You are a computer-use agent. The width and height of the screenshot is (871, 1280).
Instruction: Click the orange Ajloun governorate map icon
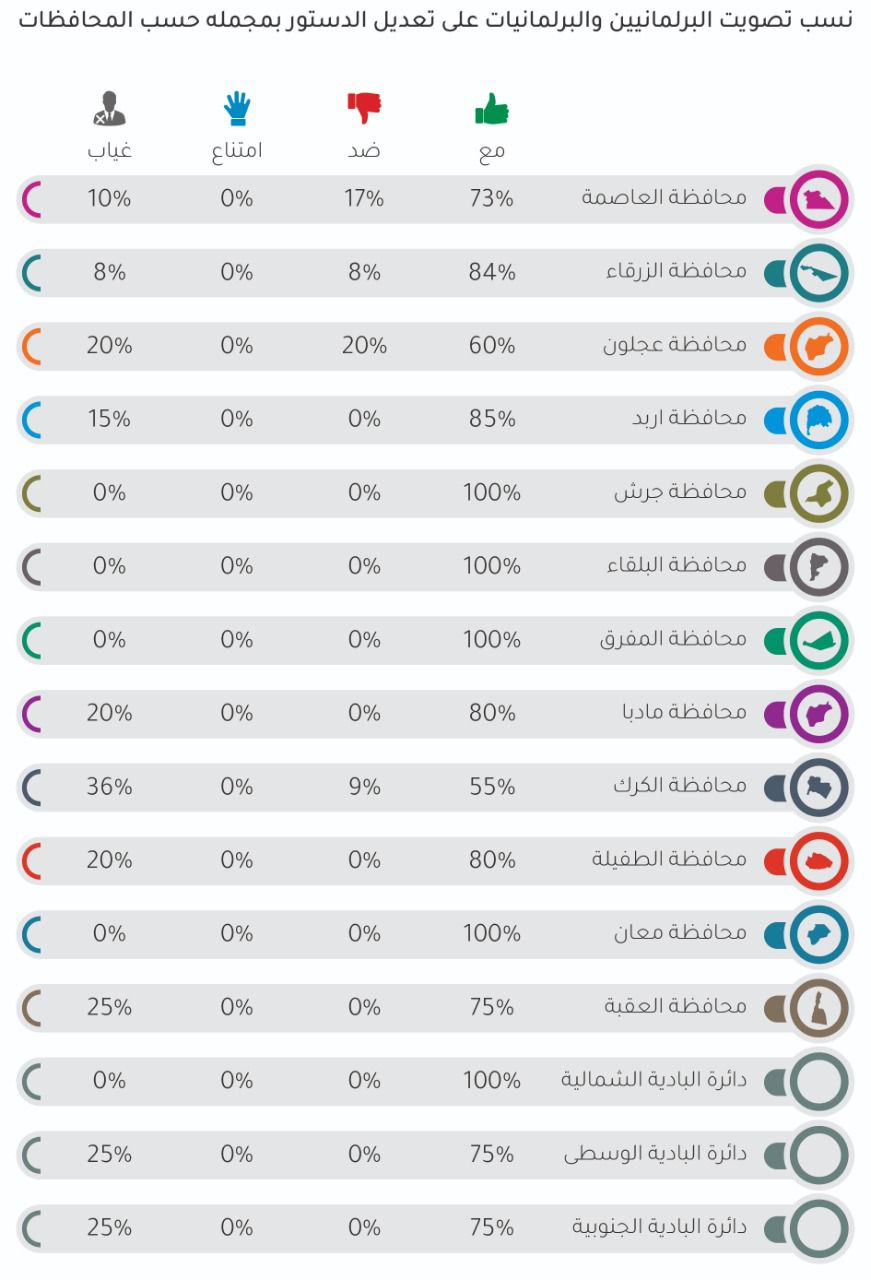point(819,347)
